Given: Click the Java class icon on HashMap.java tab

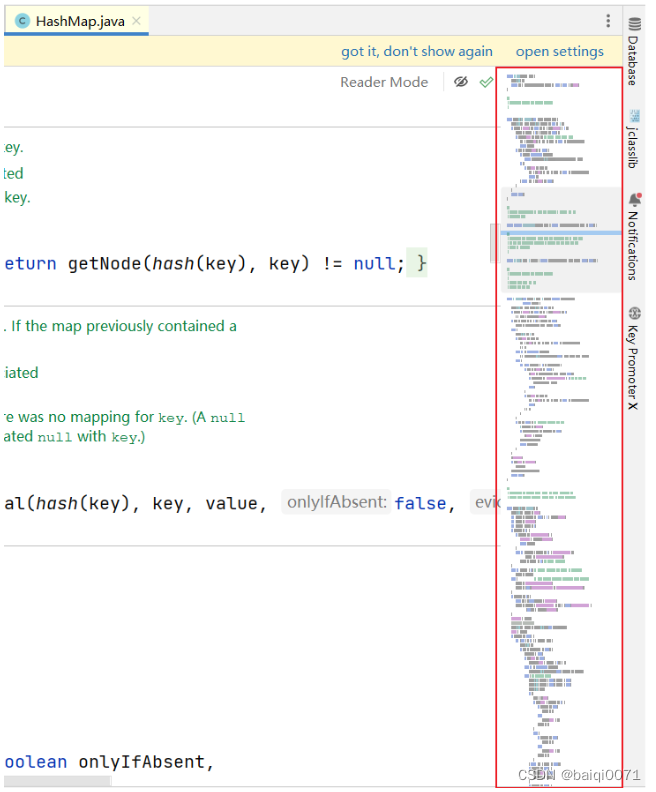Looking at the screenshot, I should (x=22, y=21).
